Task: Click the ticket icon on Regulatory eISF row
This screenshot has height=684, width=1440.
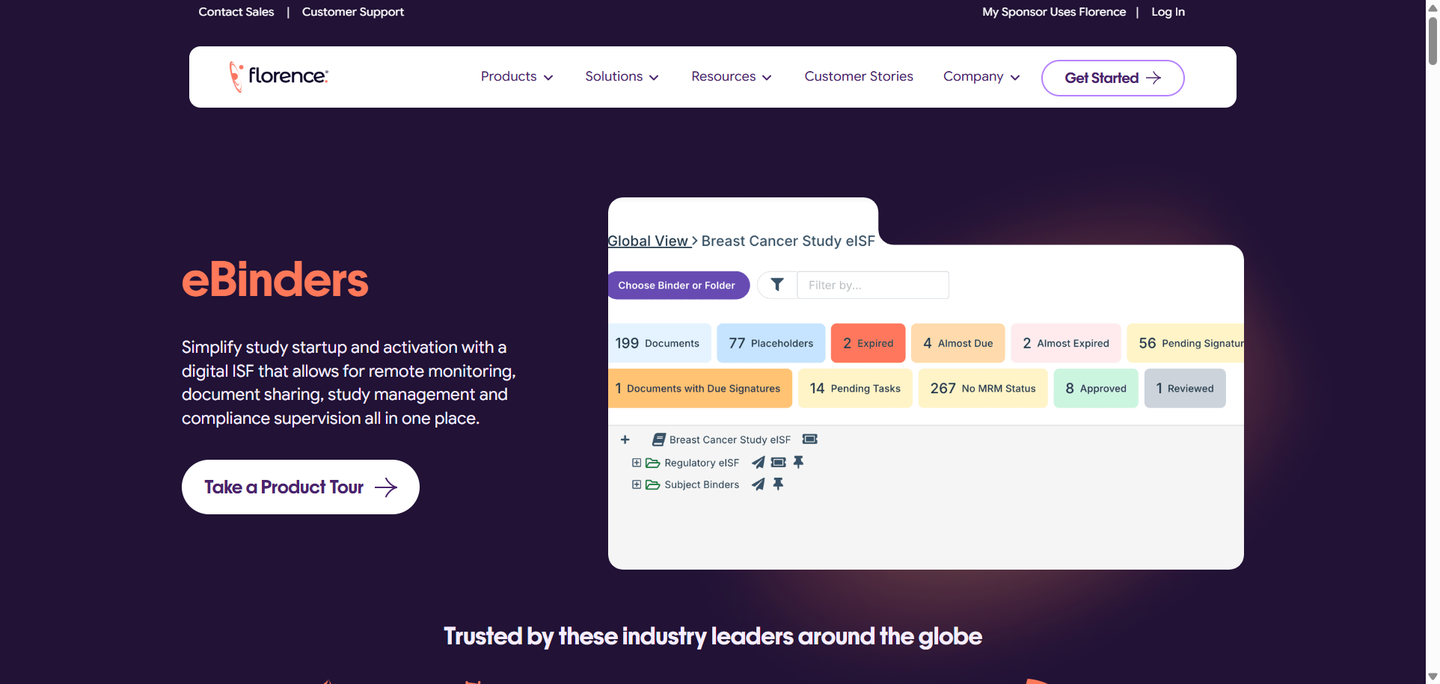Action: pyautogui.click(x=778, y=462)
